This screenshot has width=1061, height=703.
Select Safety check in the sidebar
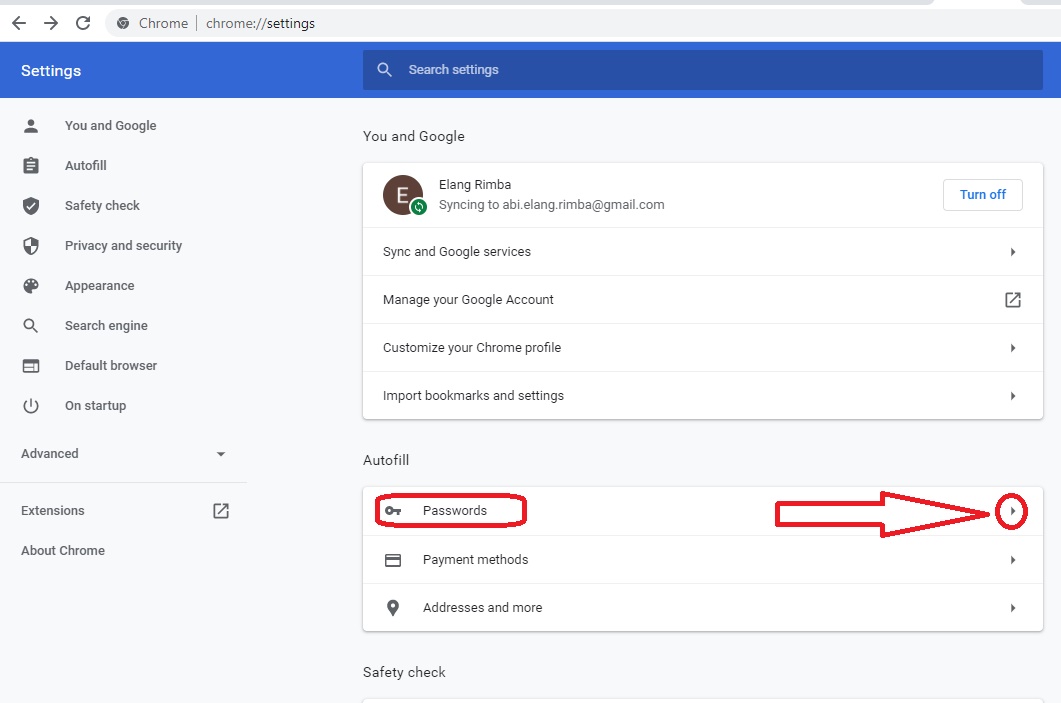(102, 206)
